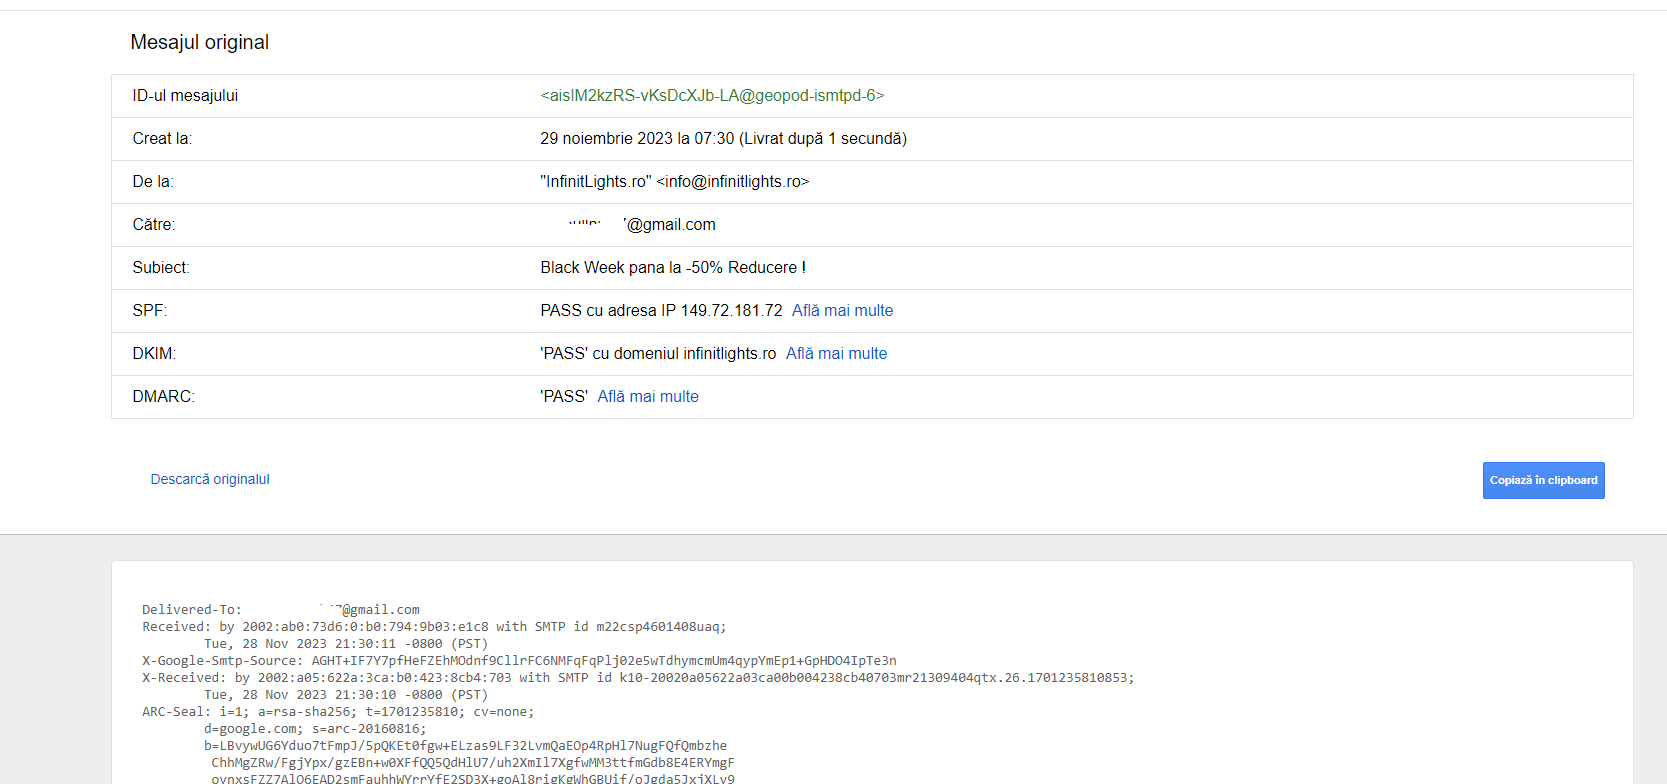Click the Delivered-To header line
This screenshot has width=1667, height=784.
(x=281, y=610)
